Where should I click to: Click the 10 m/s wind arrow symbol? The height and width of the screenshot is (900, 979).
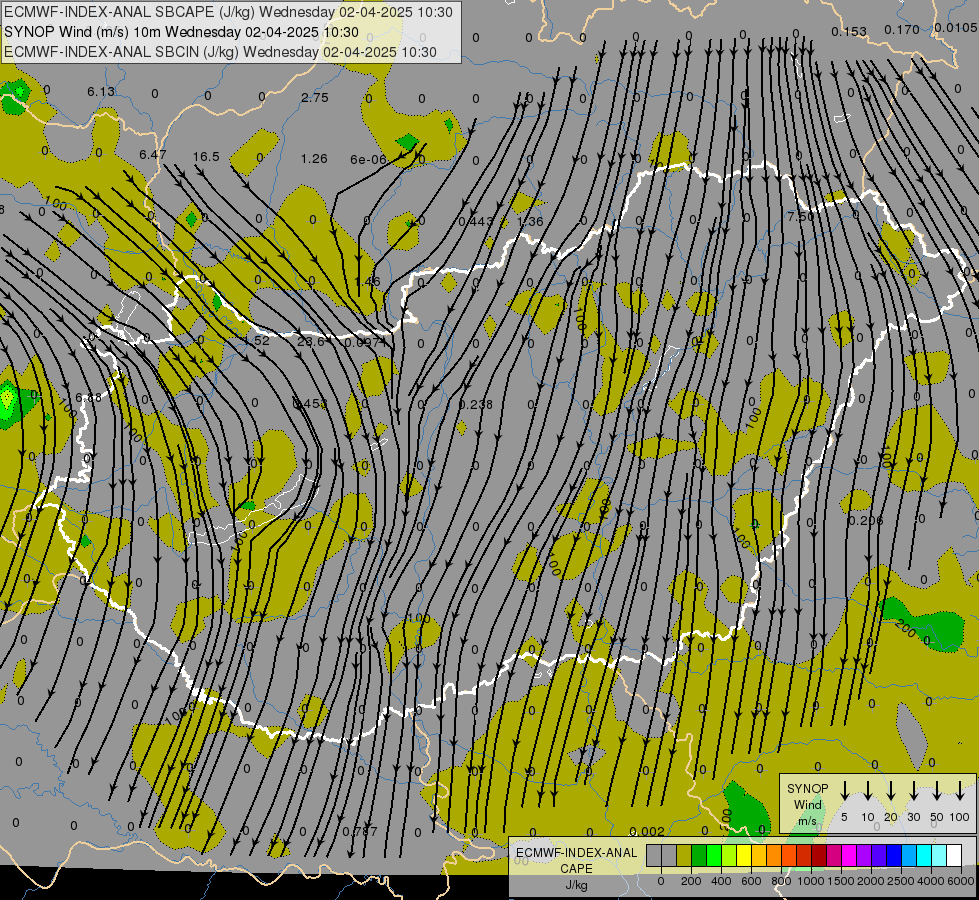coord(867,790)
